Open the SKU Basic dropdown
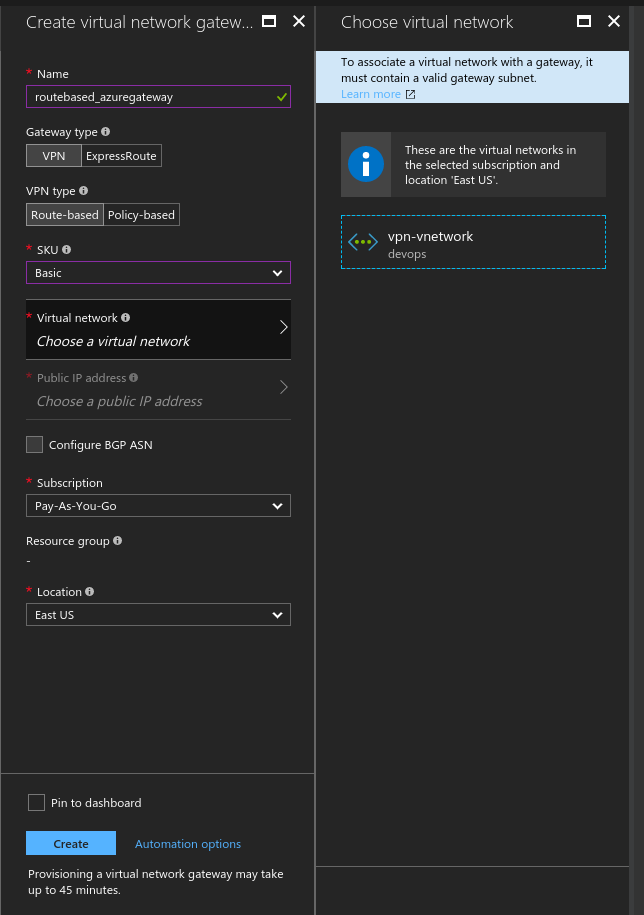 tap(158, 273)
